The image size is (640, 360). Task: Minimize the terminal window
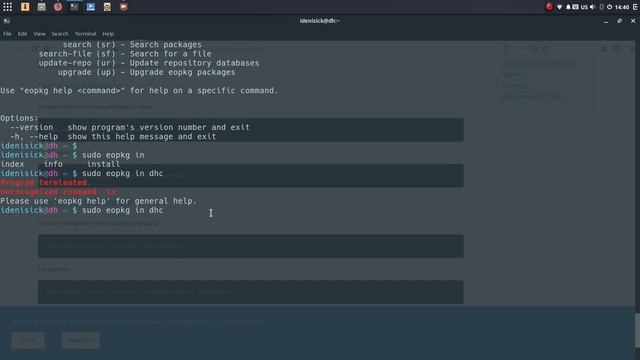point(606,21)
